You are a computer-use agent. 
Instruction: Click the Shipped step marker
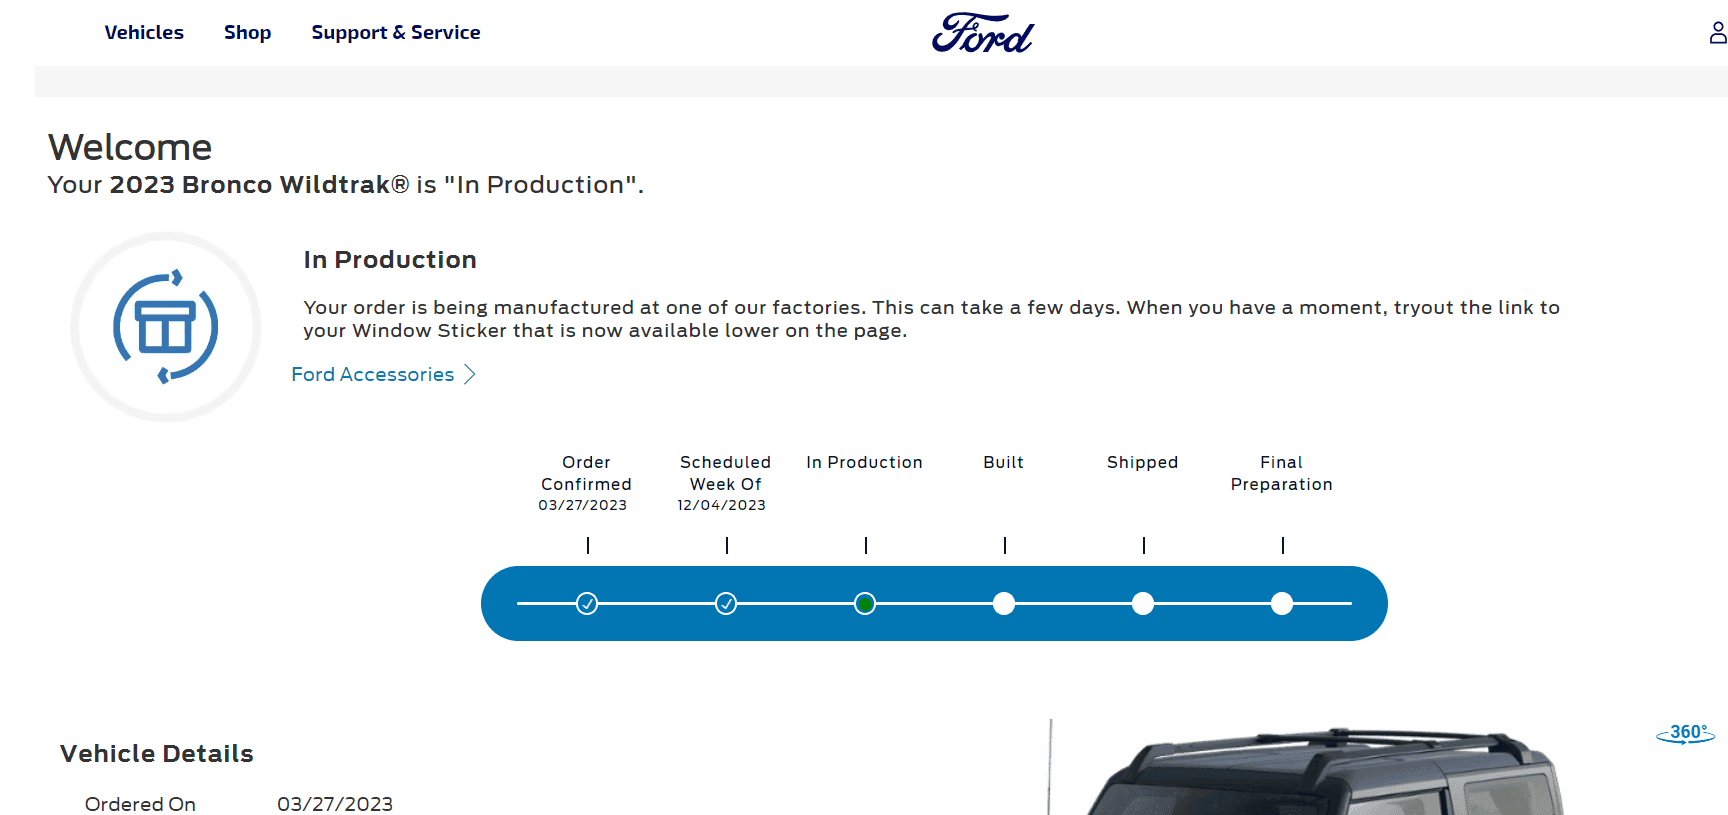point(1143,604)
